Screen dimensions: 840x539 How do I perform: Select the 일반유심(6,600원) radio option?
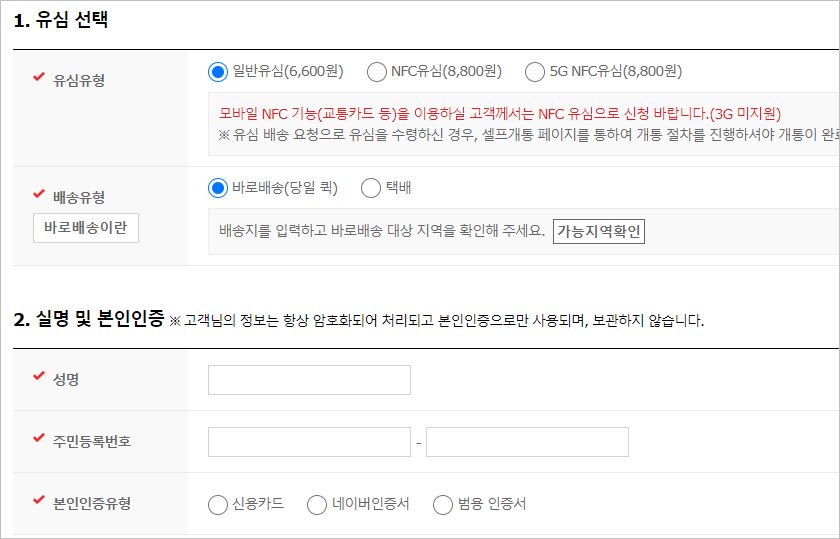pos(219,72)
